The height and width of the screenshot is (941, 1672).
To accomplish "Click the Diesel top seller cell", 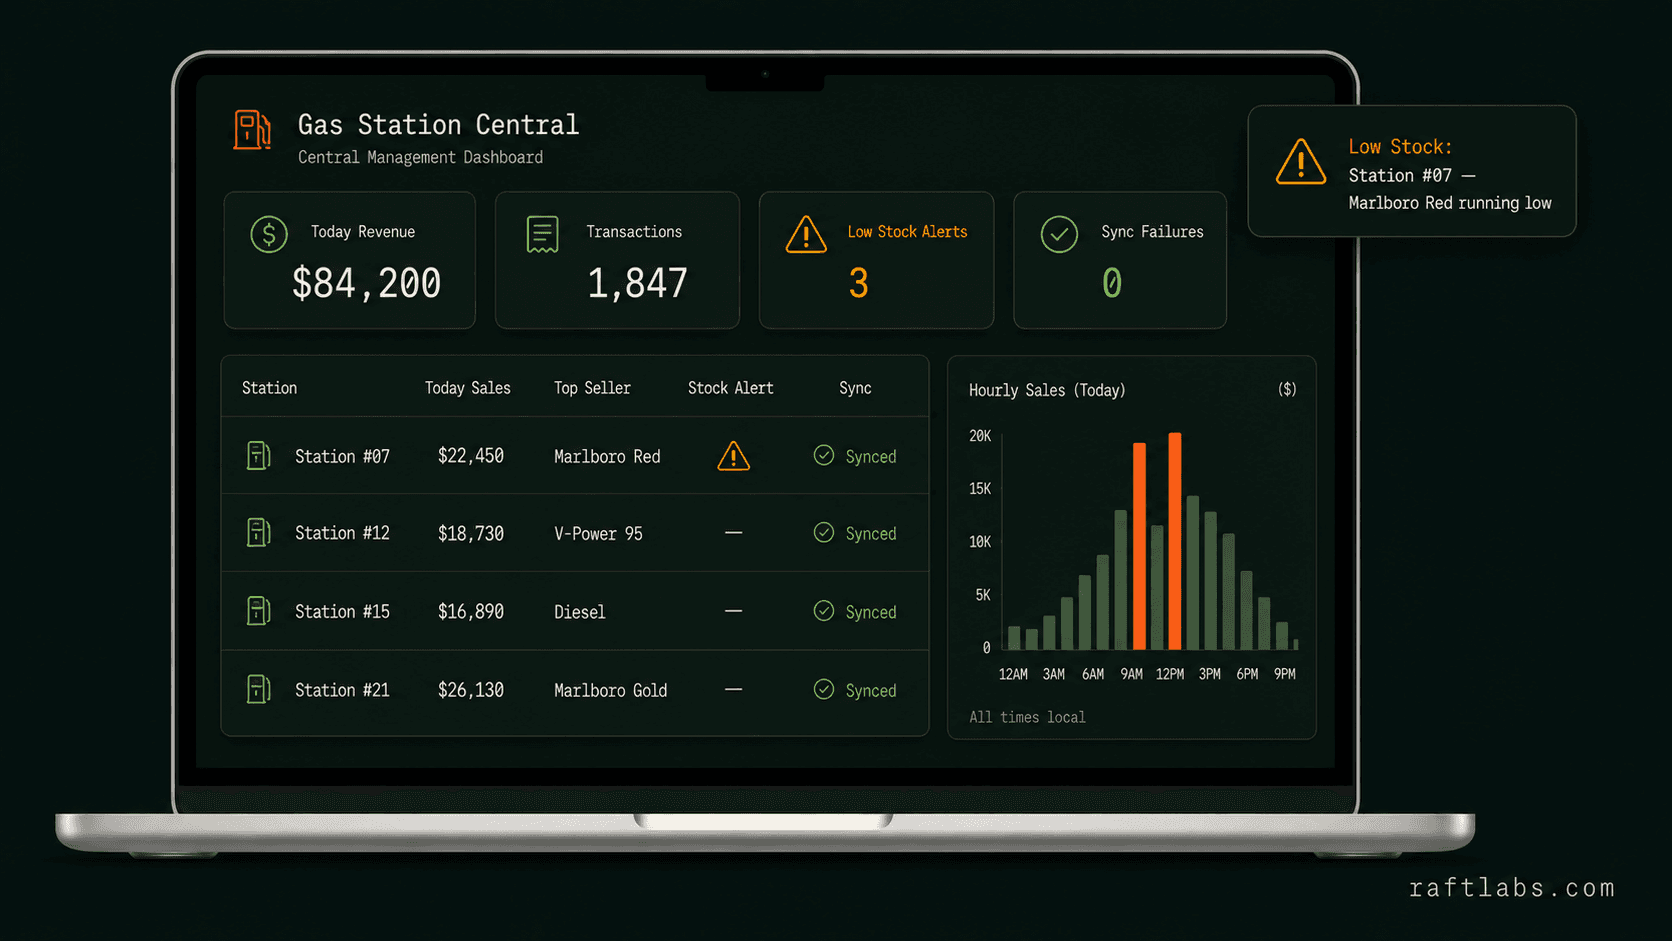I will click(580, 612).
